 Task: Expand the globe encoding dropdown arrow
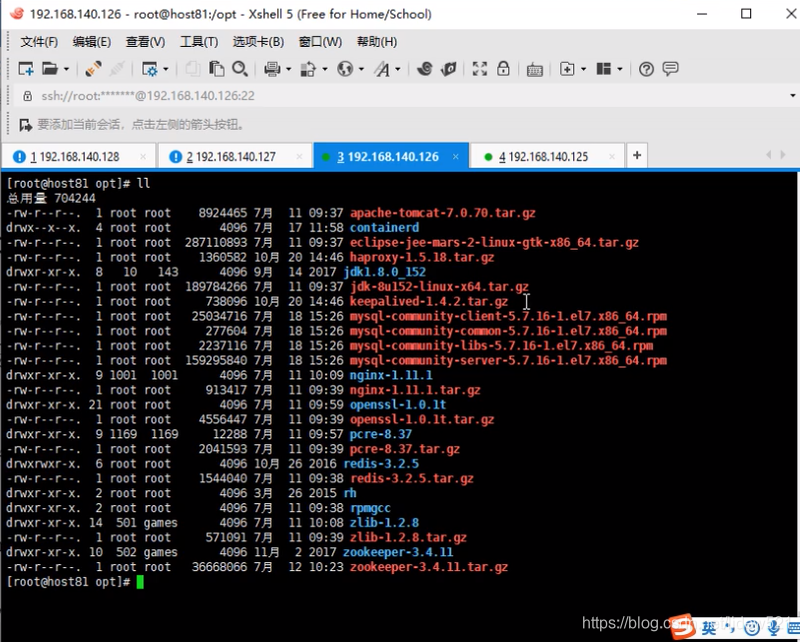[x=361, y=69]
